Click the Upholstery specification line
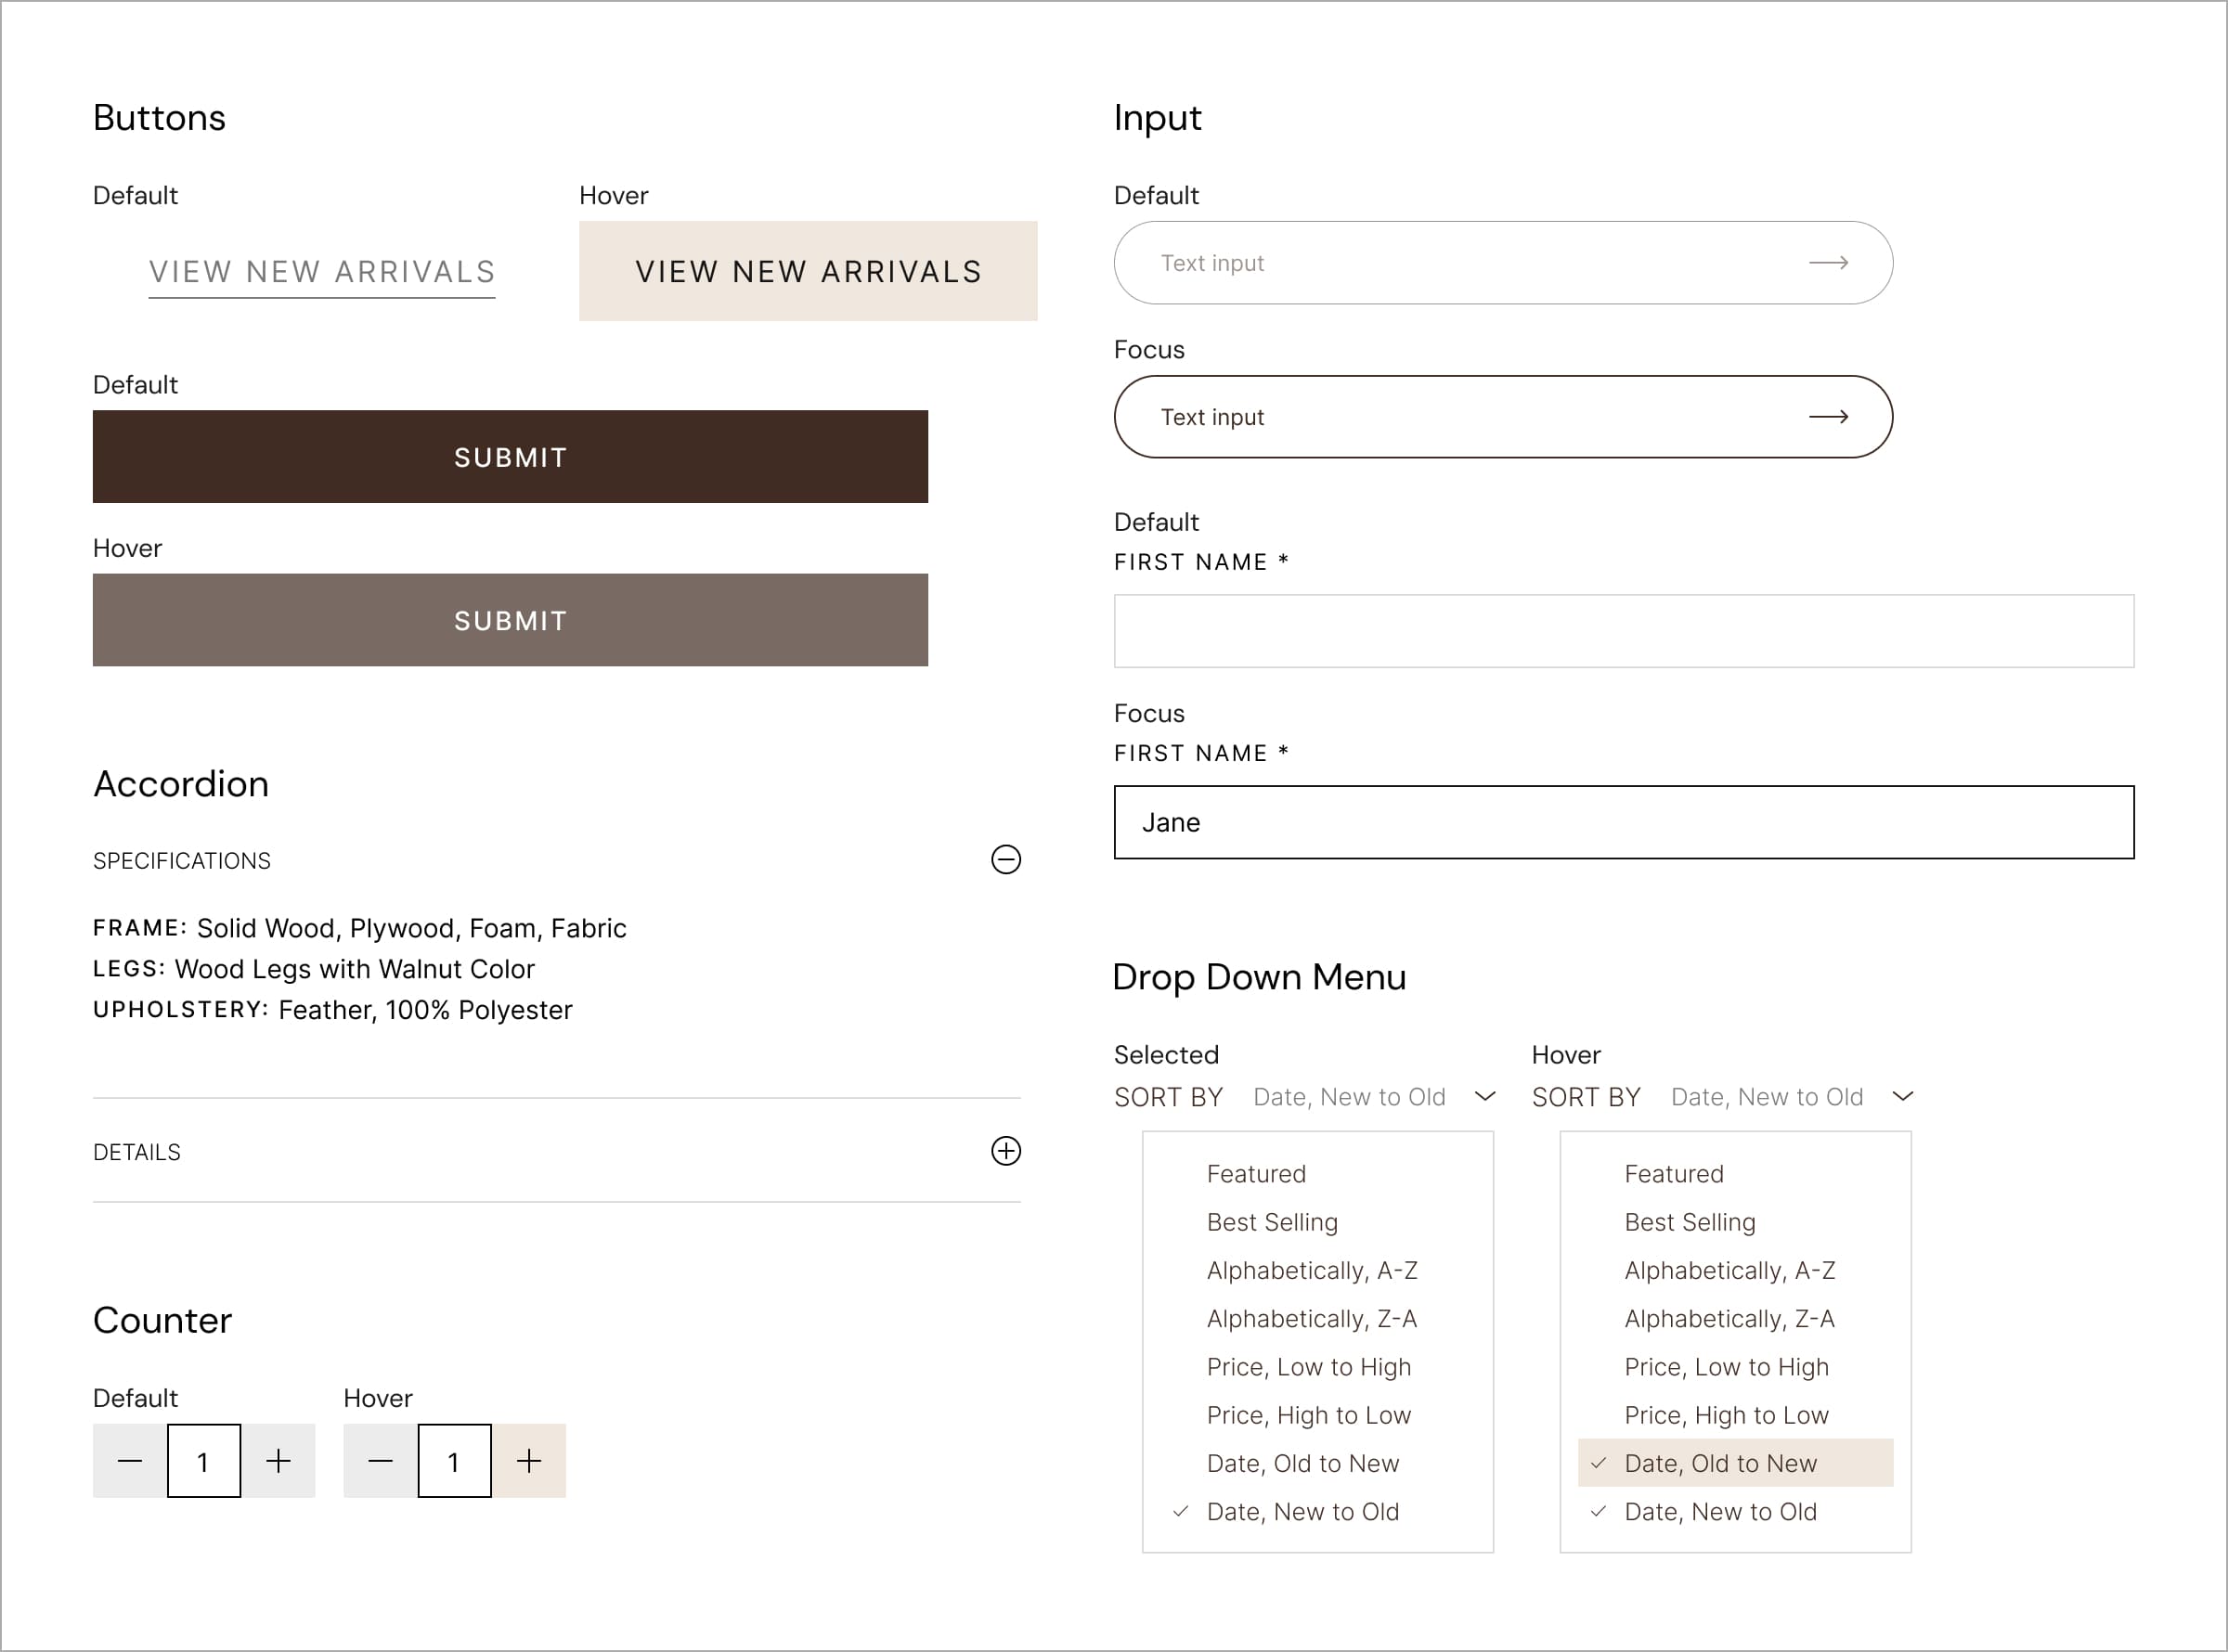2228x1652 pixels. point(333,1010)
